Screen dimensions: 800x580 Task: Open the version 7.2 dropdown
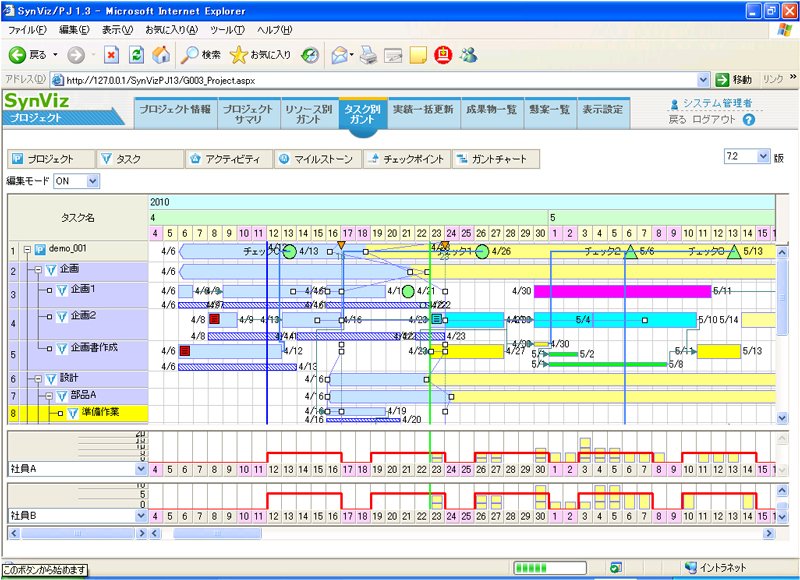point(763,157)
